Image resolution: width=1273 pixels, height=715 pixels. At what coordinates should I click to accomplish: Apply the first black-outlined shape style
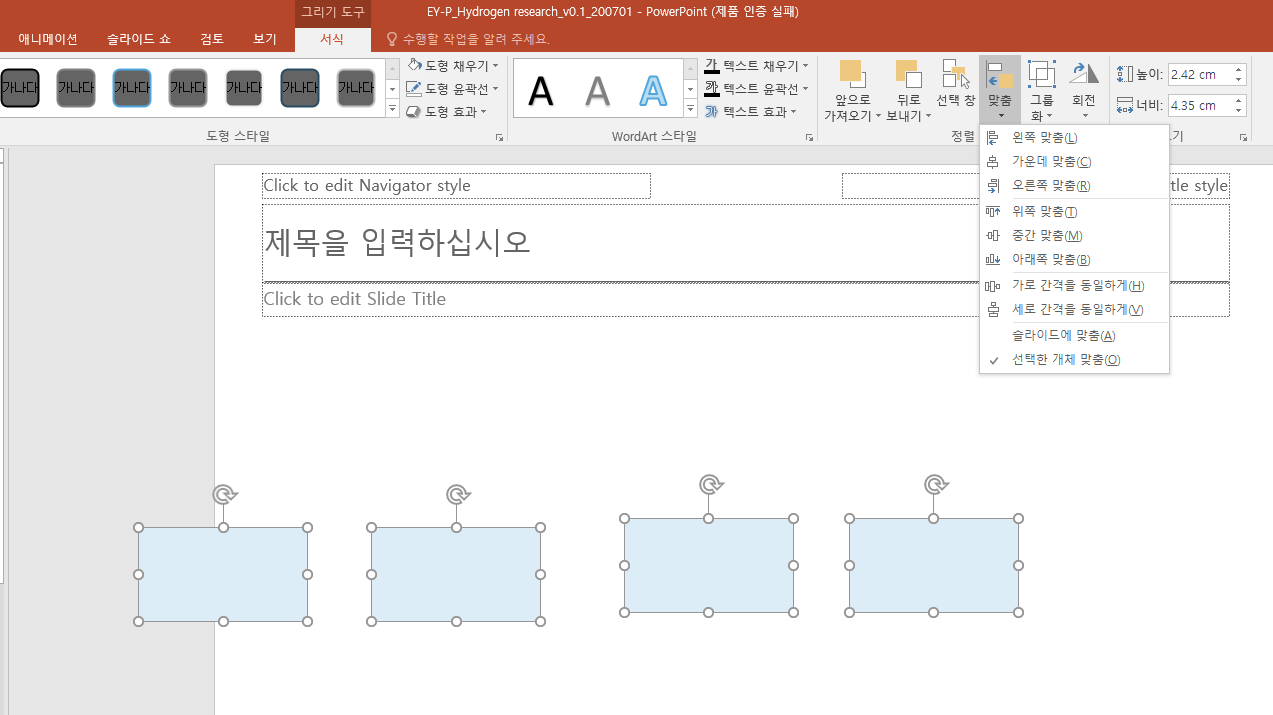tap(20, 88)
